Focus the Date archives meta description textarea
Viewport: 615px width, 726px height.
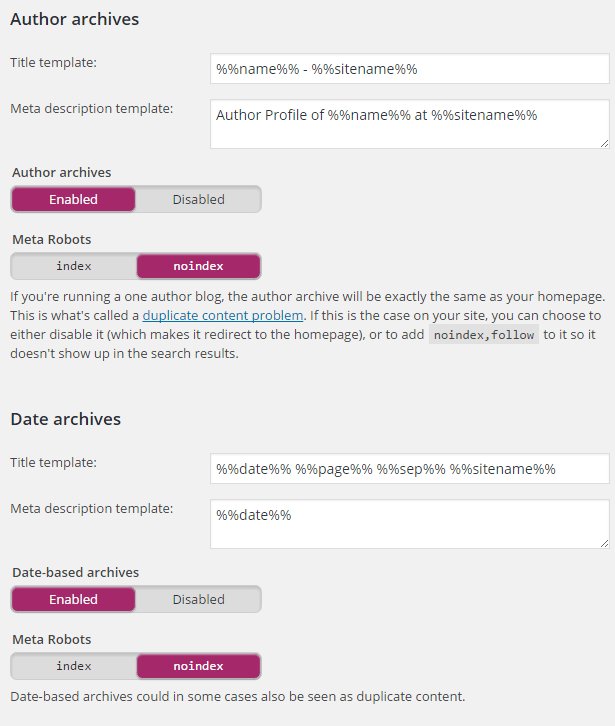pos(410,524)
